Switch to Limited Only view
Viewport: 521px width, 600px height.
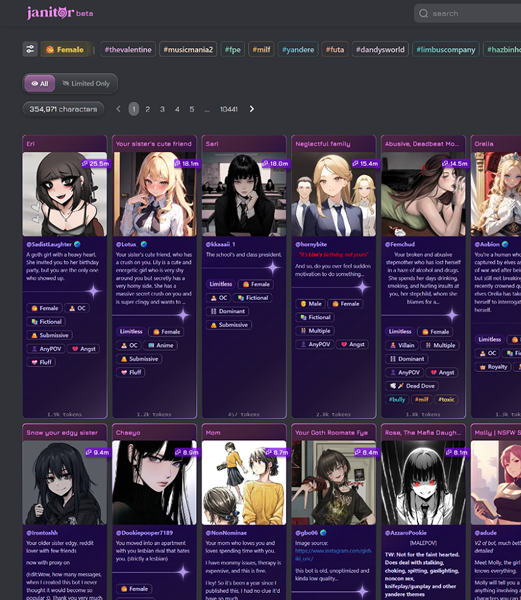[86, 83]
